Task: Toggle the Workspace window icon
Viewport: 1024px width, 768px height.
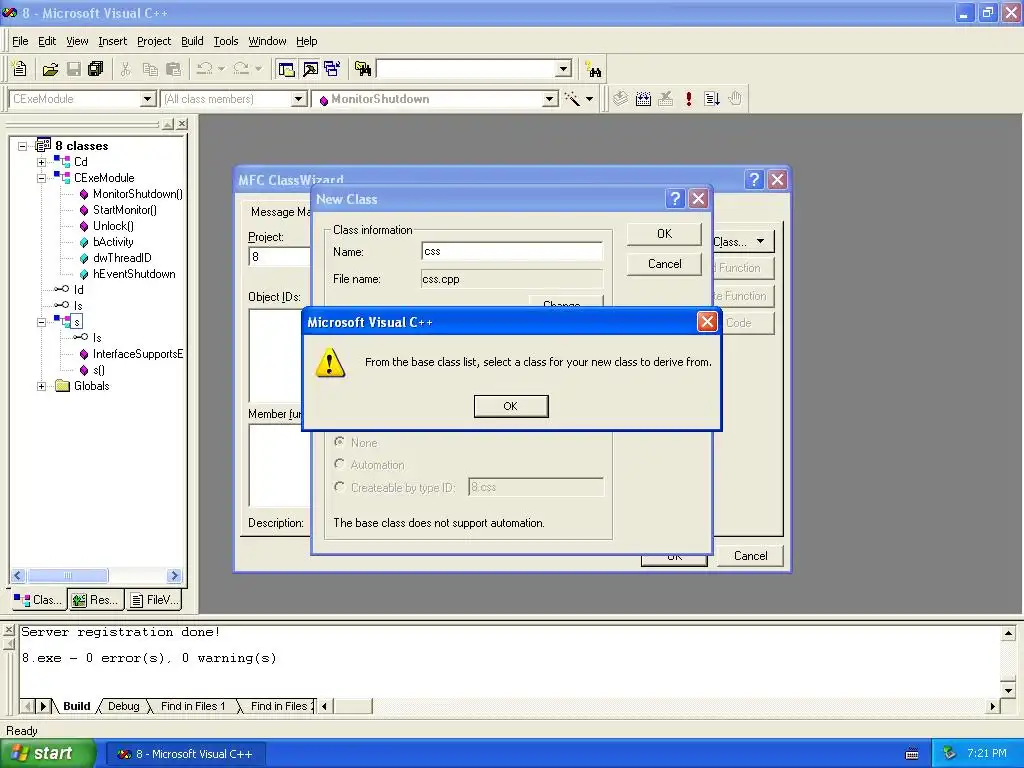Action: 286,69
